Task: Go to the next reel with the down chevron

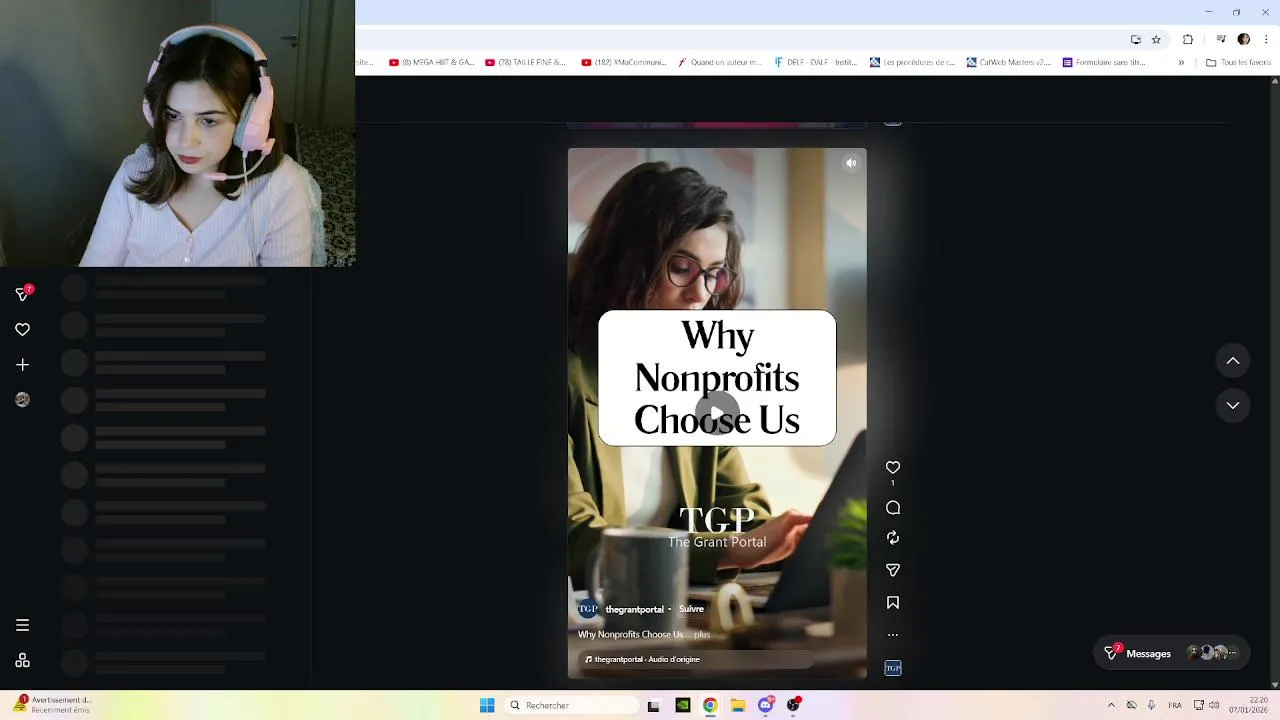Action: 1233,405
